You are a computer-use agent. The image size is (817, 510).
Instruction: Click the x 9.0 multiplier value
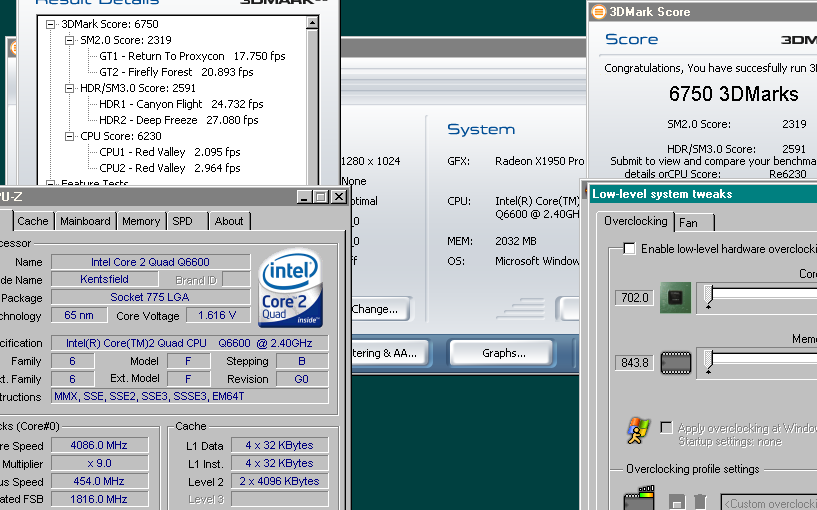(100, 464)
